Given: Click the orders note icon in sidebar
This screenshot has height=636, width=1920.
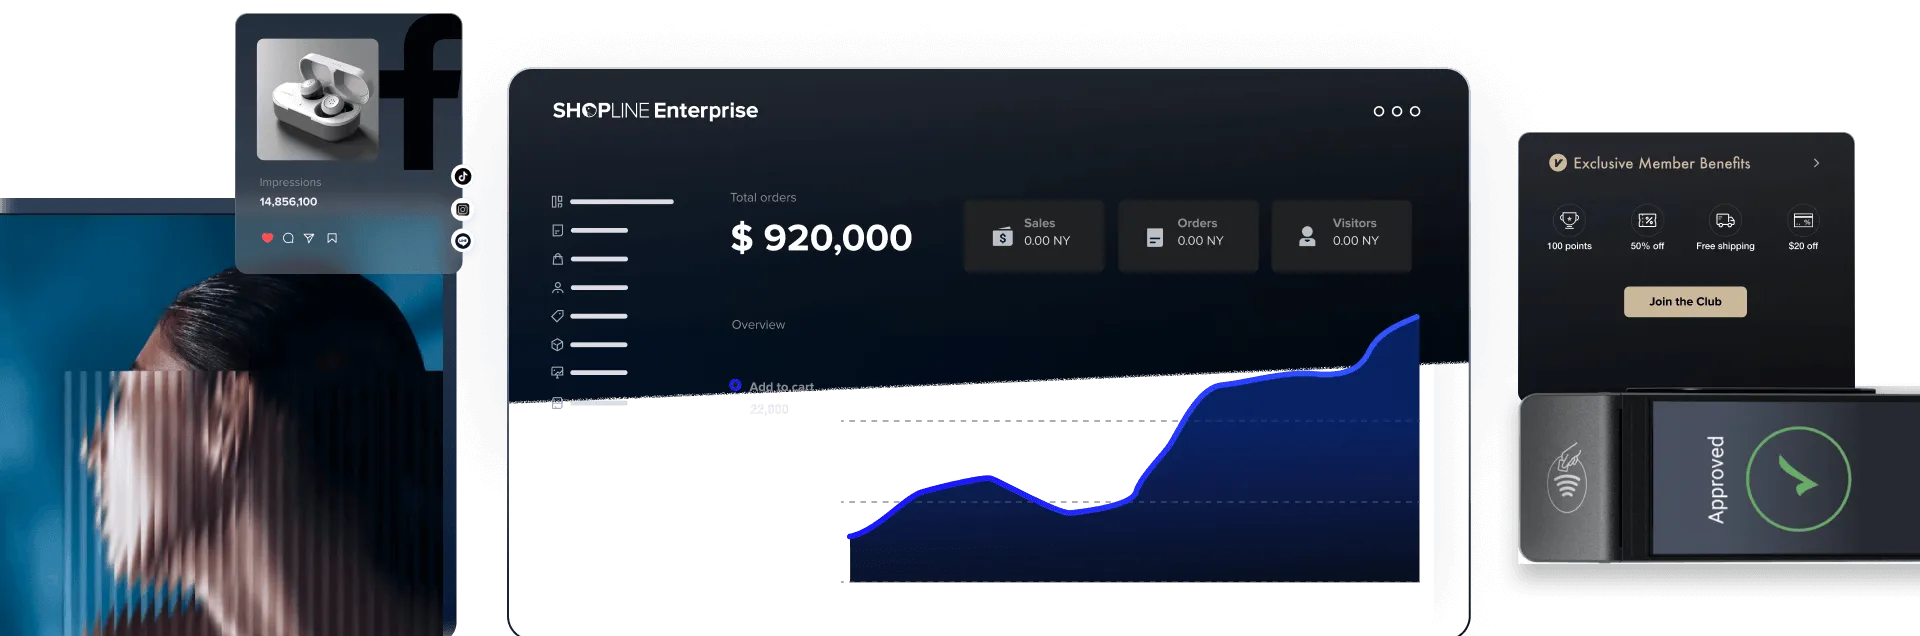Looking at the screenshot, I should [557, 230].
